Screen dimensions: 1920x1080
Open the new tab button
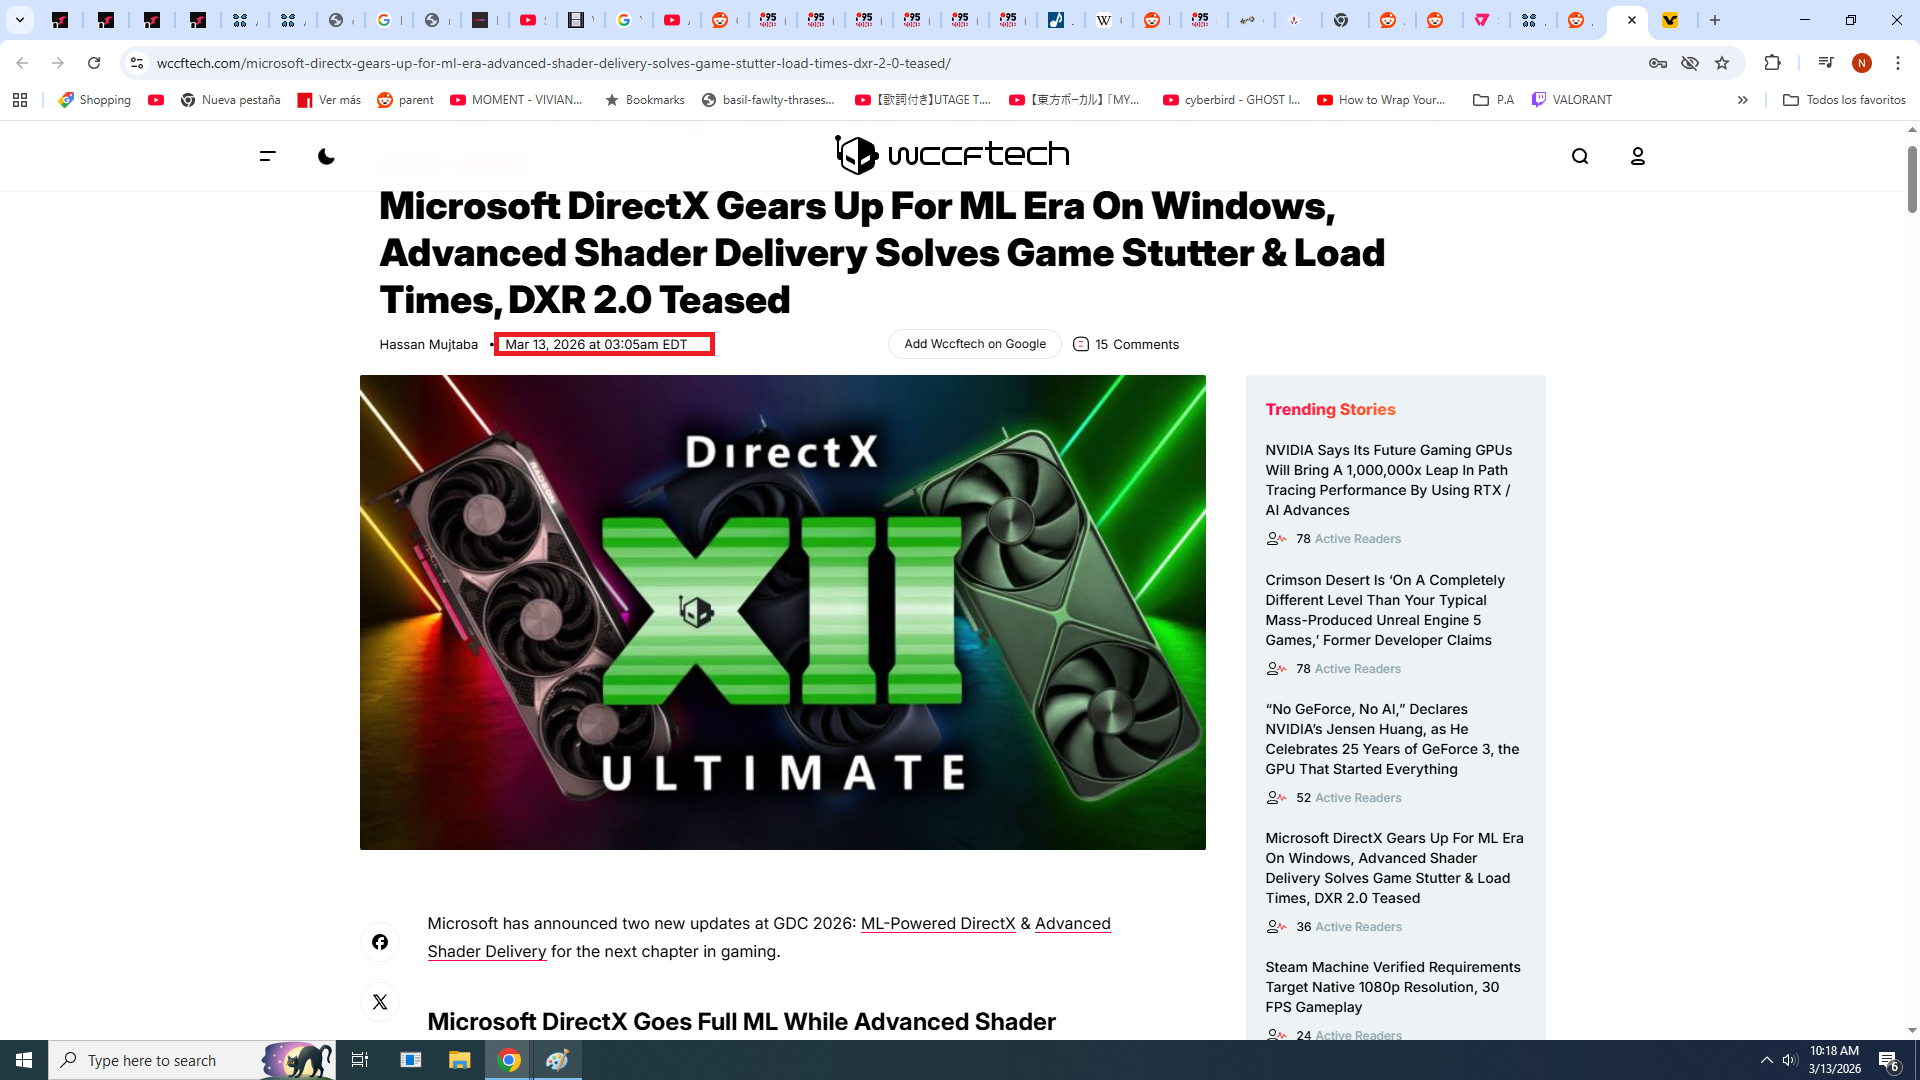[x=1715, y=20]
